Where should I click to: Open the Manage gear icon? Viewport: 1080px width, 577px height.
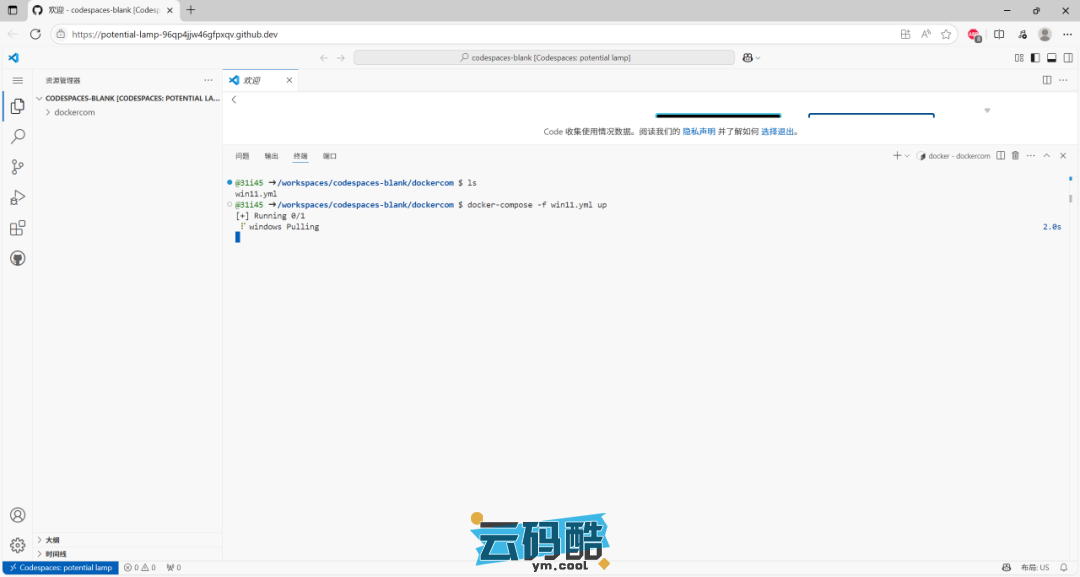tap(17, 545)
